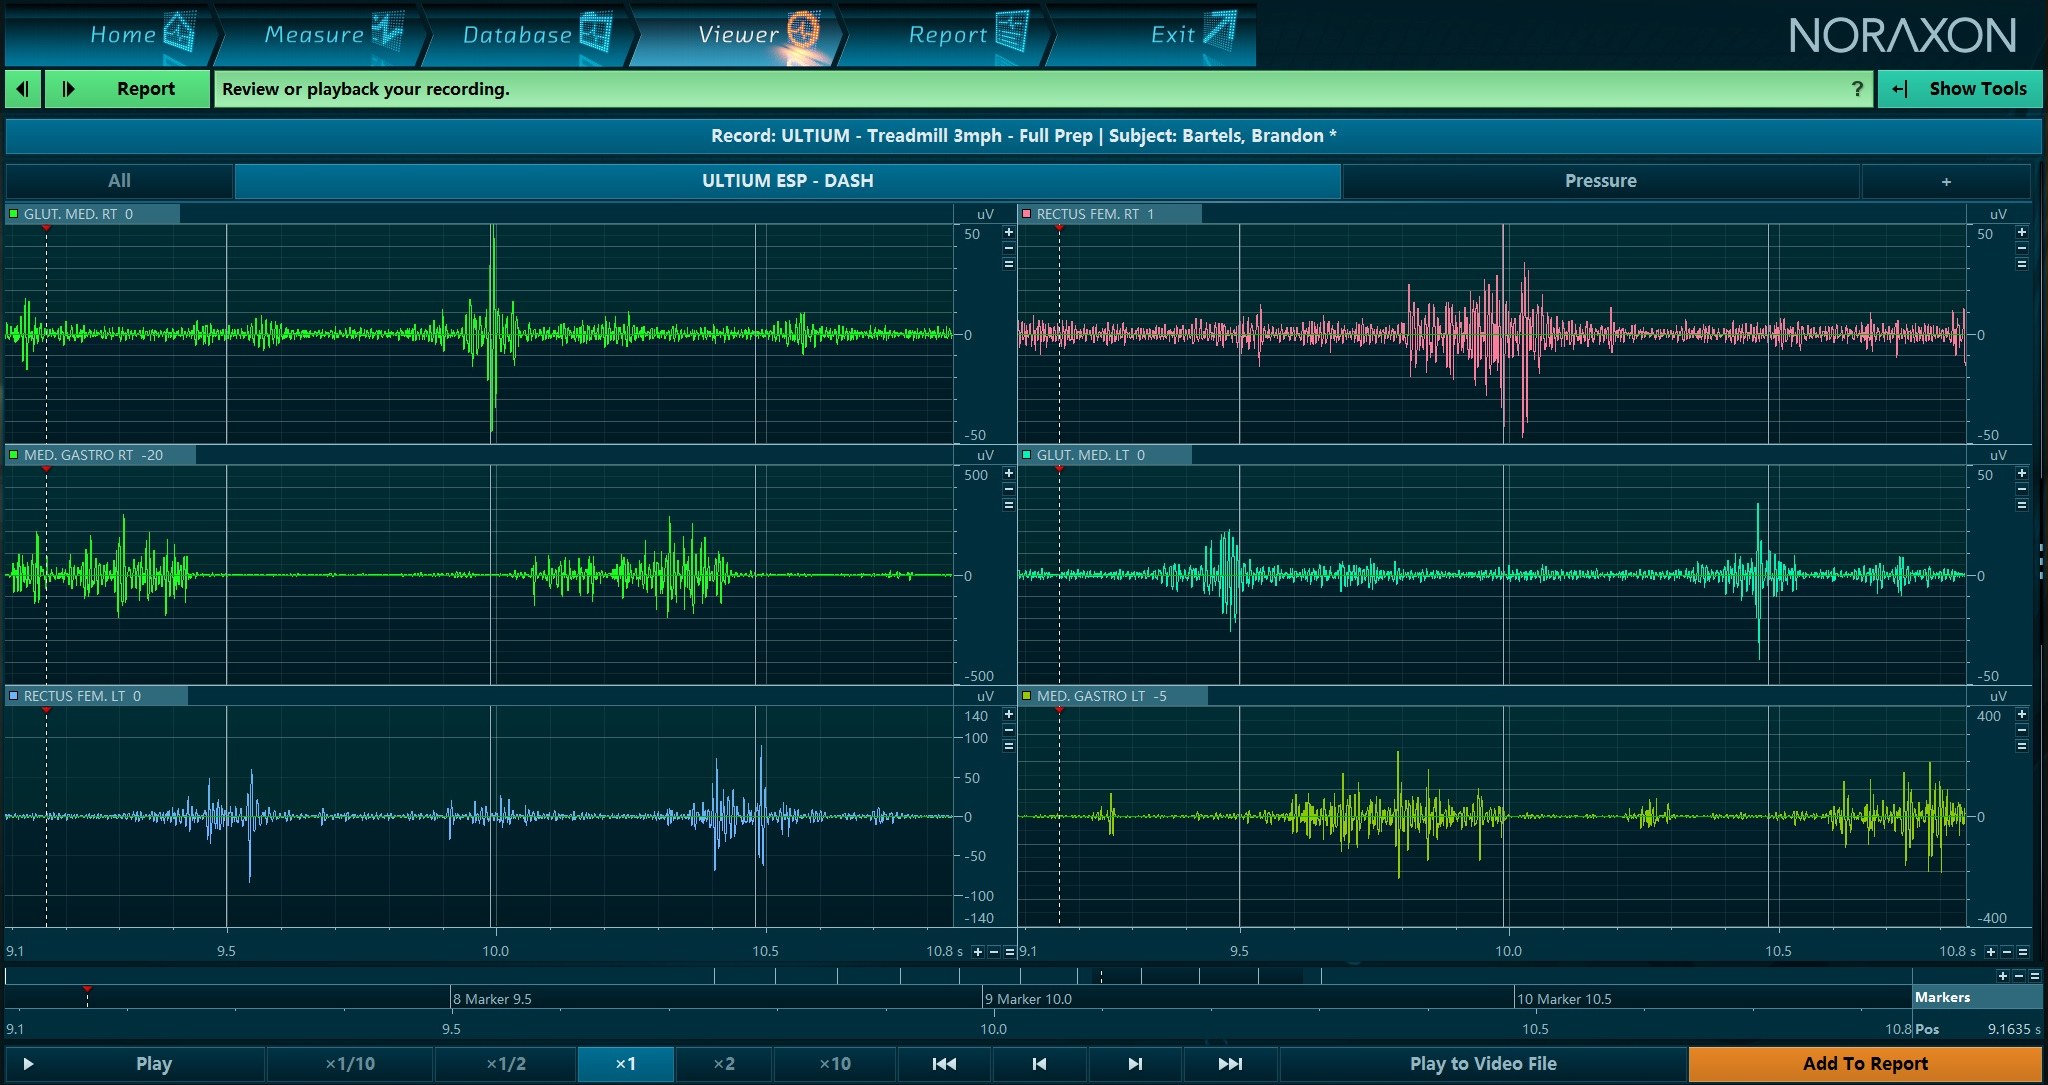Zoom in time axis below MED. GASTRO LT chart
Image resolution: width=2048 pixels, height=1085 pixels.
pos(1991,952)
